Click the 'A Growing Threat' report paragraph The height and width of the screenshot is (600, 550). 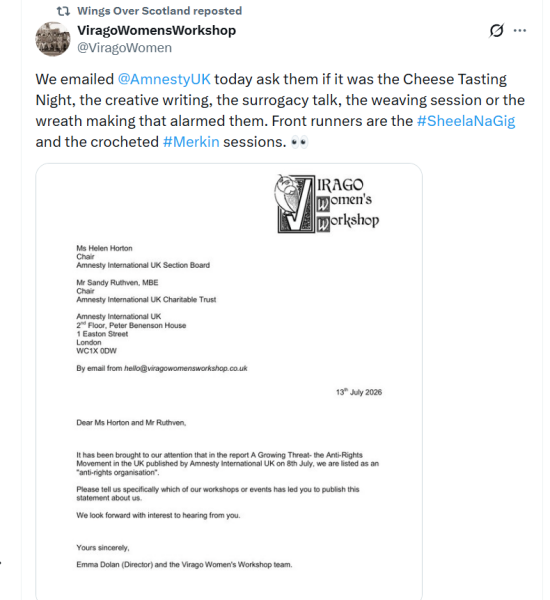pyautogui.click(x=227, y=463)
